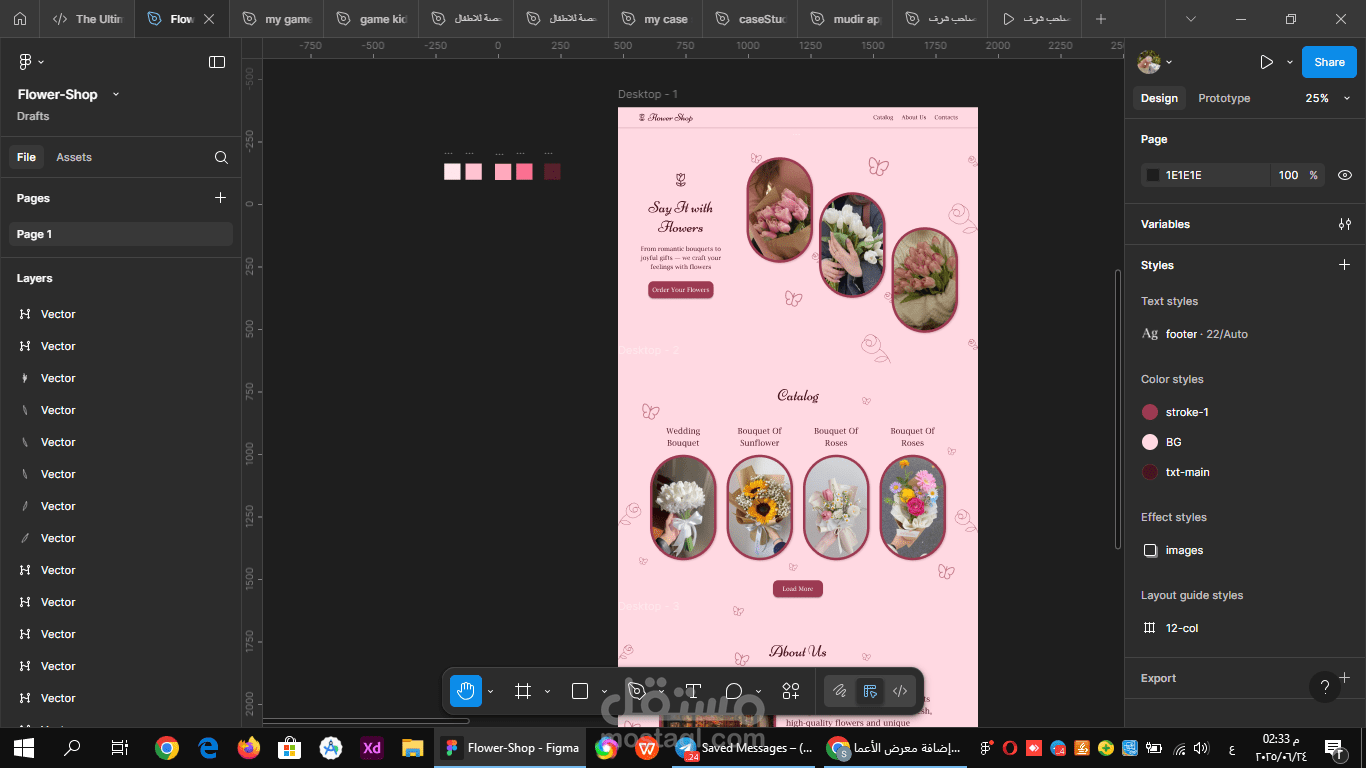This screenshot has width=1366, height=768.
Task: Switch to the Assets tab
Action: 74,157
